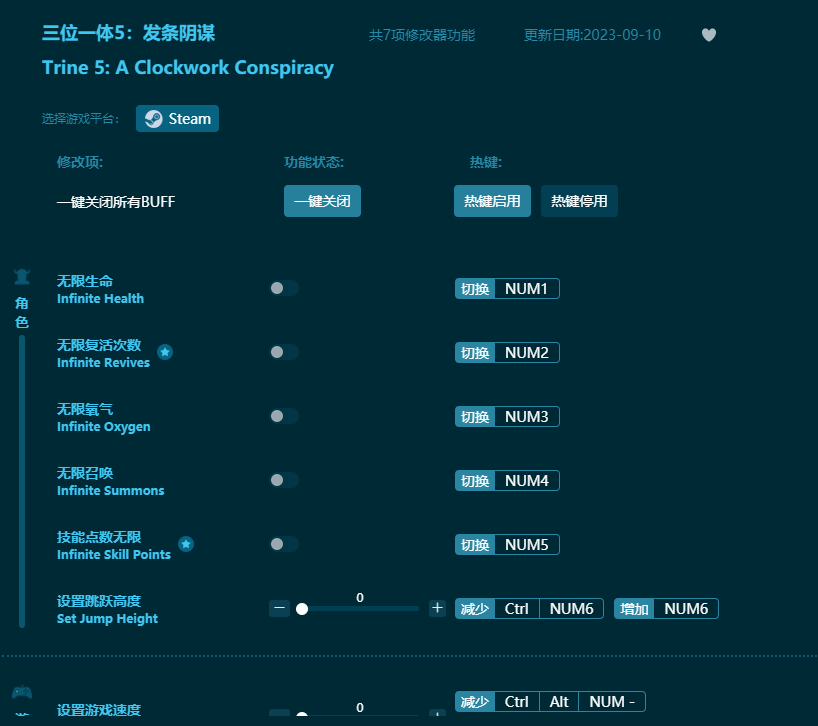Click the star badge next to Infinite Skill Points

click(x=186, y=544)
